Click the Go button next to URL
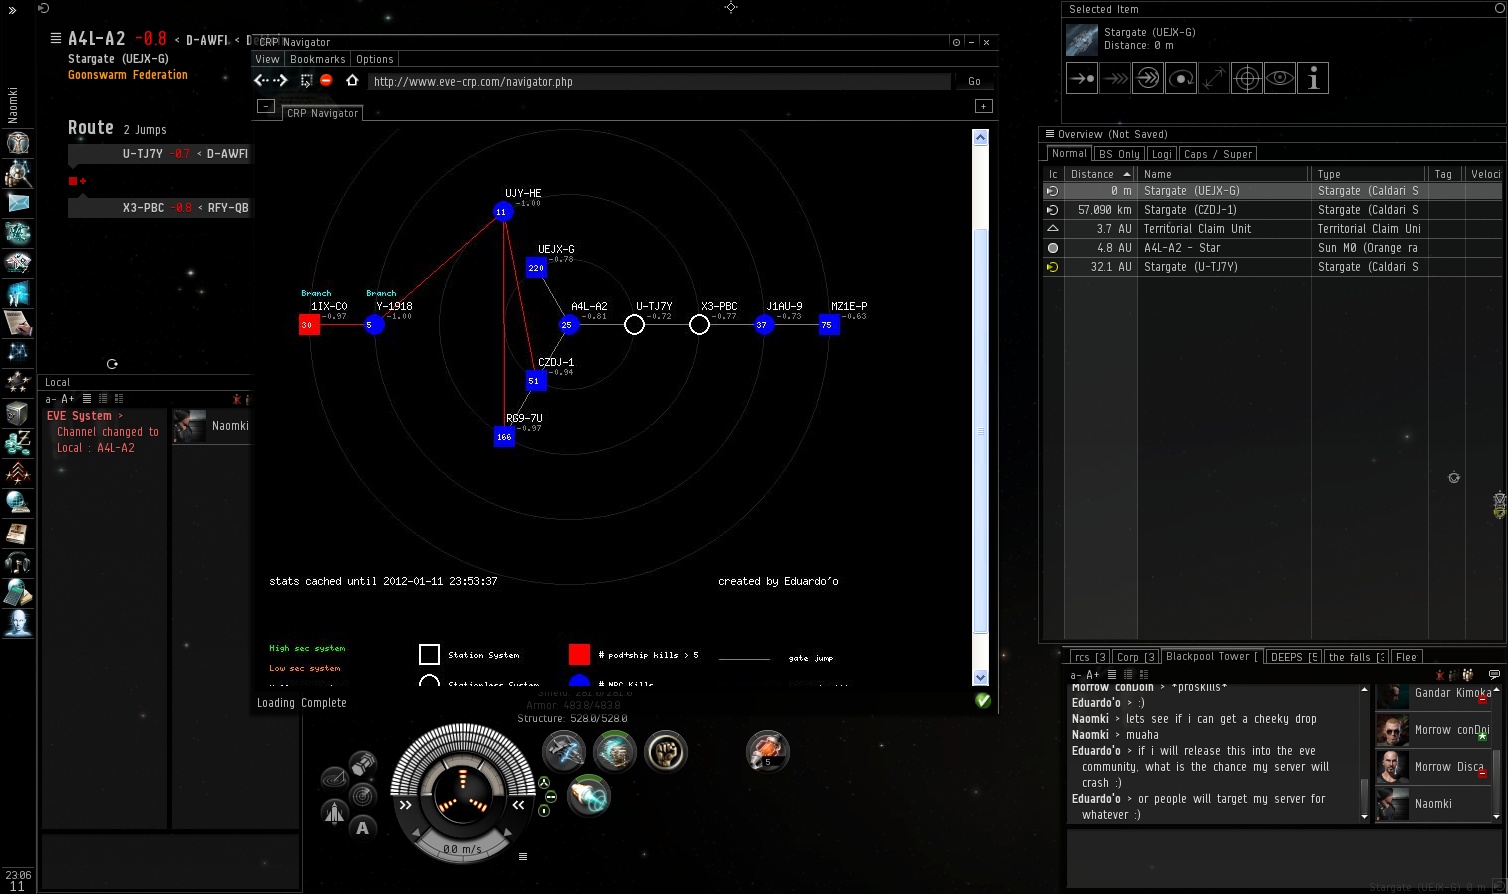Viewport: 1508px width, 894px height. click(974, 81)
